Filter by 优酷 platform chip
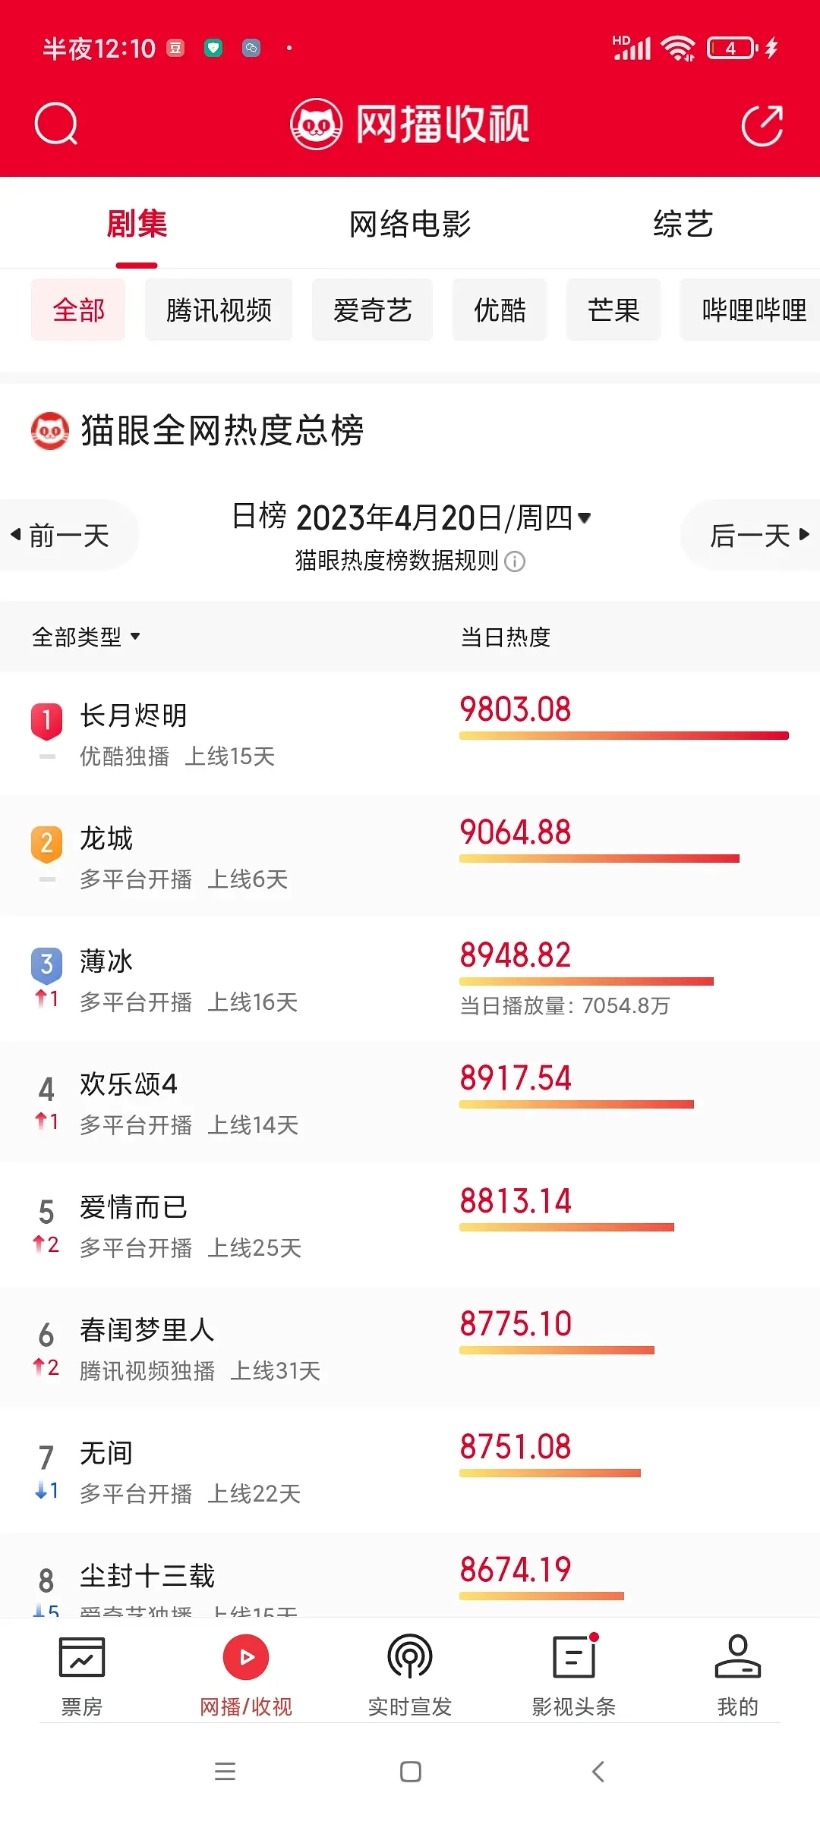Screen dimensions: 820x1821 pos(499,311)
